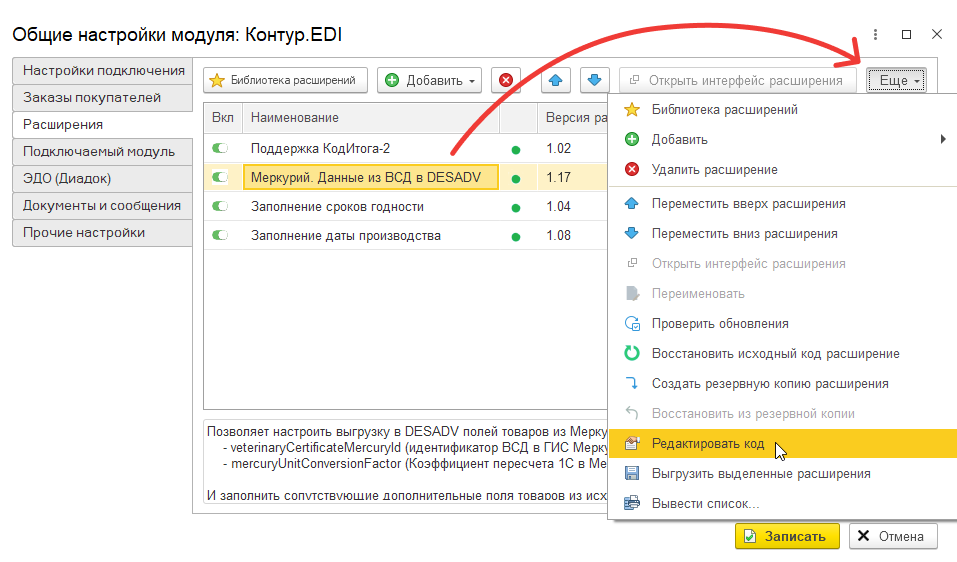Select the row Поддержка КодИтога-2

(406, 148)
